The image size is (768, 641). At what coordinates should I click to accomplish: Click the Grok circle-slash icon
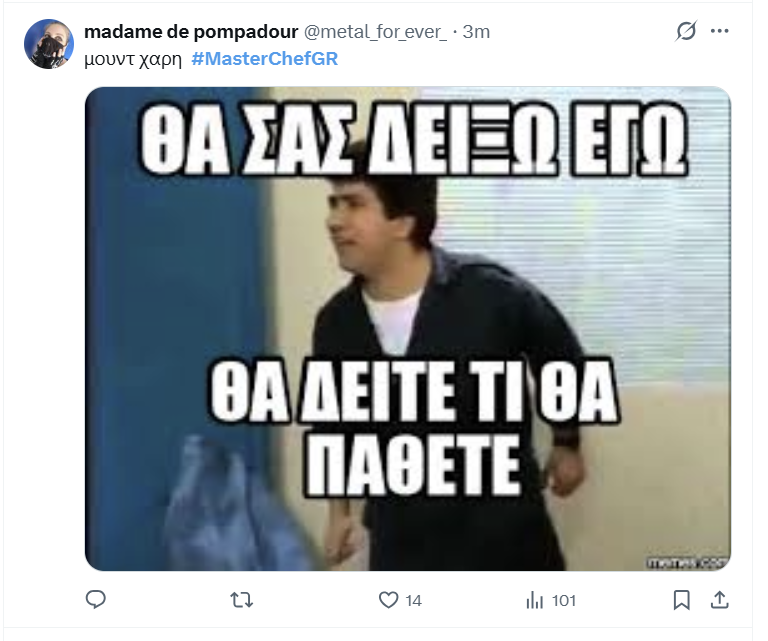pyautogui.click(x=686, y=31)
